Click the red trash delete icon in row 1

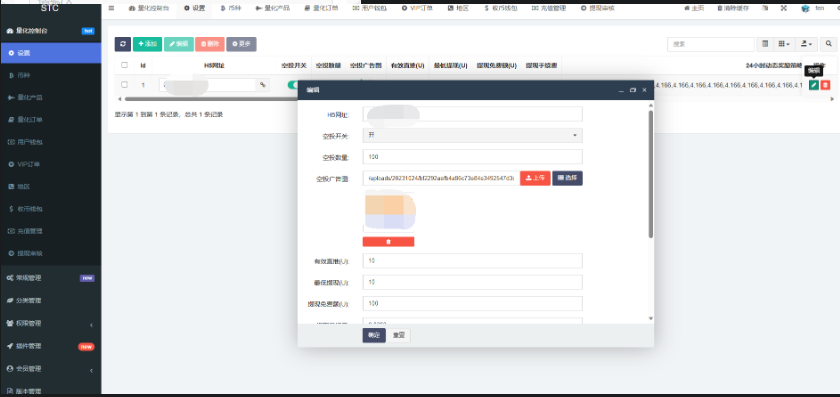point(825,85)
